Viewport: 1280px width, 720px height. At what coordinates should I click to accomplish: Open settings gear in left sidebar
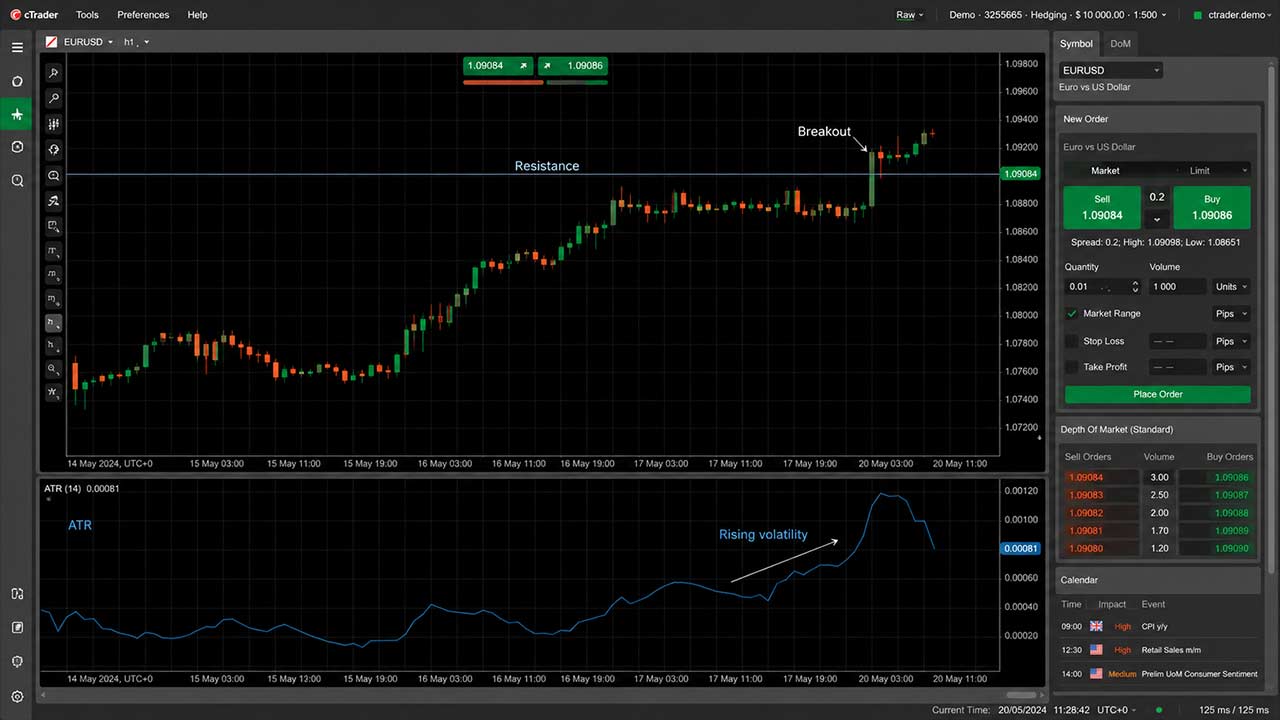(17, 696)
